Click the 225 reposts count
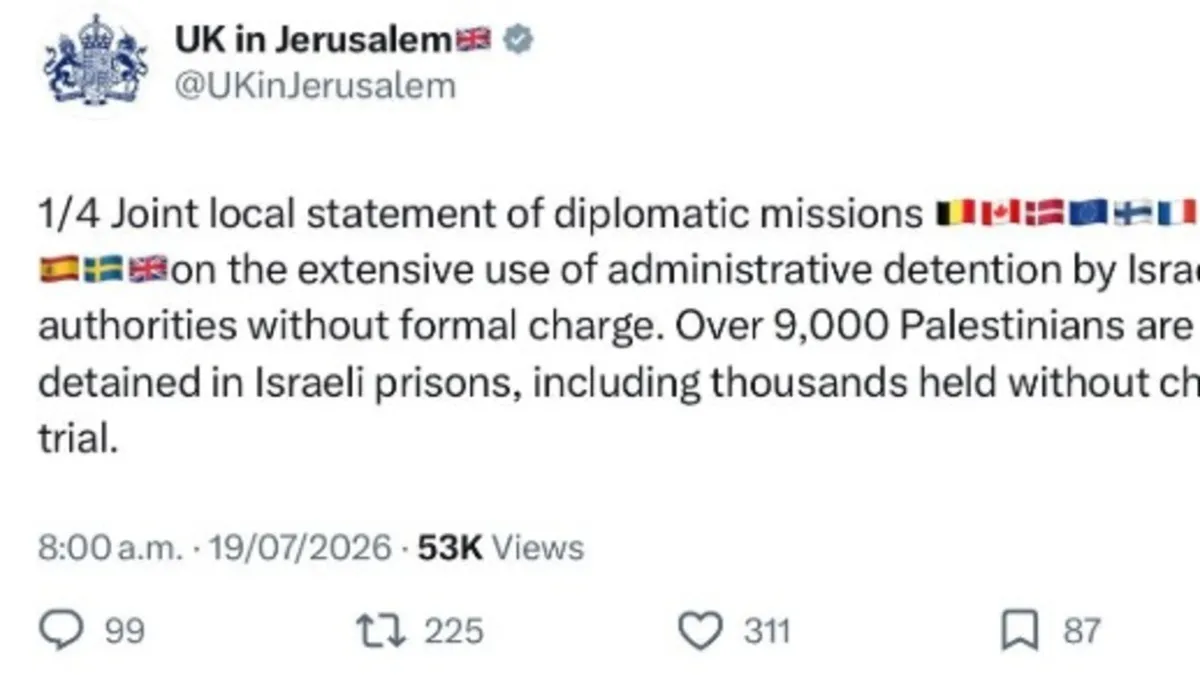This screenshot has height=675, width=1200. (454, 631)
